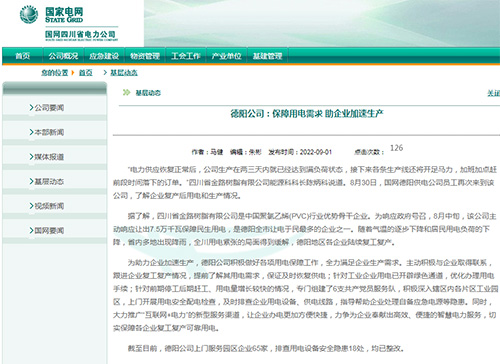Follow the 基层动态 breadcrumb link
The height and width of the screenshot is (364, 500).
tap(124, 73)
